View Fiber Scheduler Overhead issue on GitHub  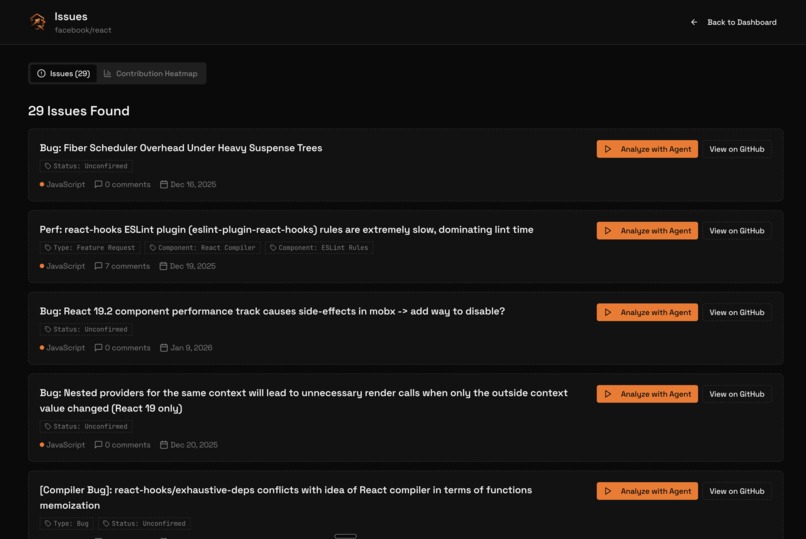[737, 149]
